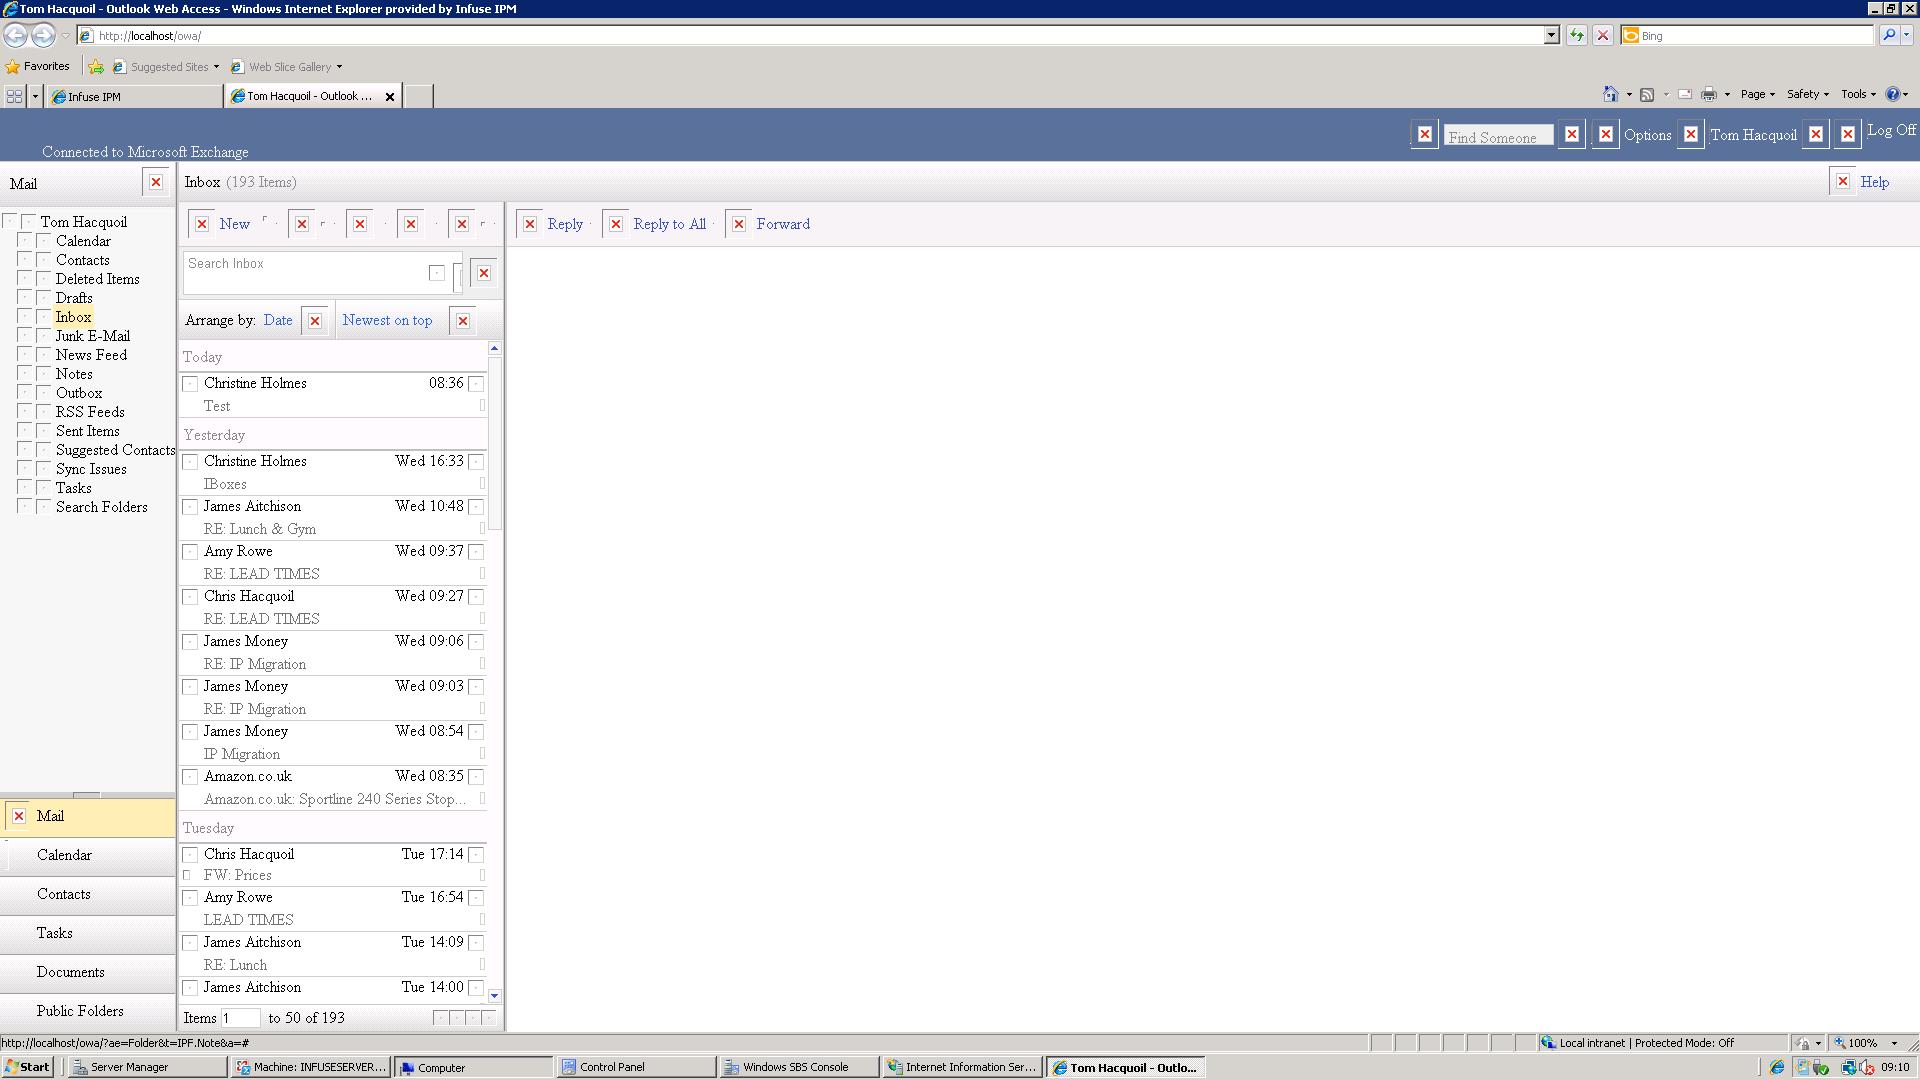The image size is (1920, 1080).
Task: Click the Reply icon in toolbar
Action: (x=554, y=223)
